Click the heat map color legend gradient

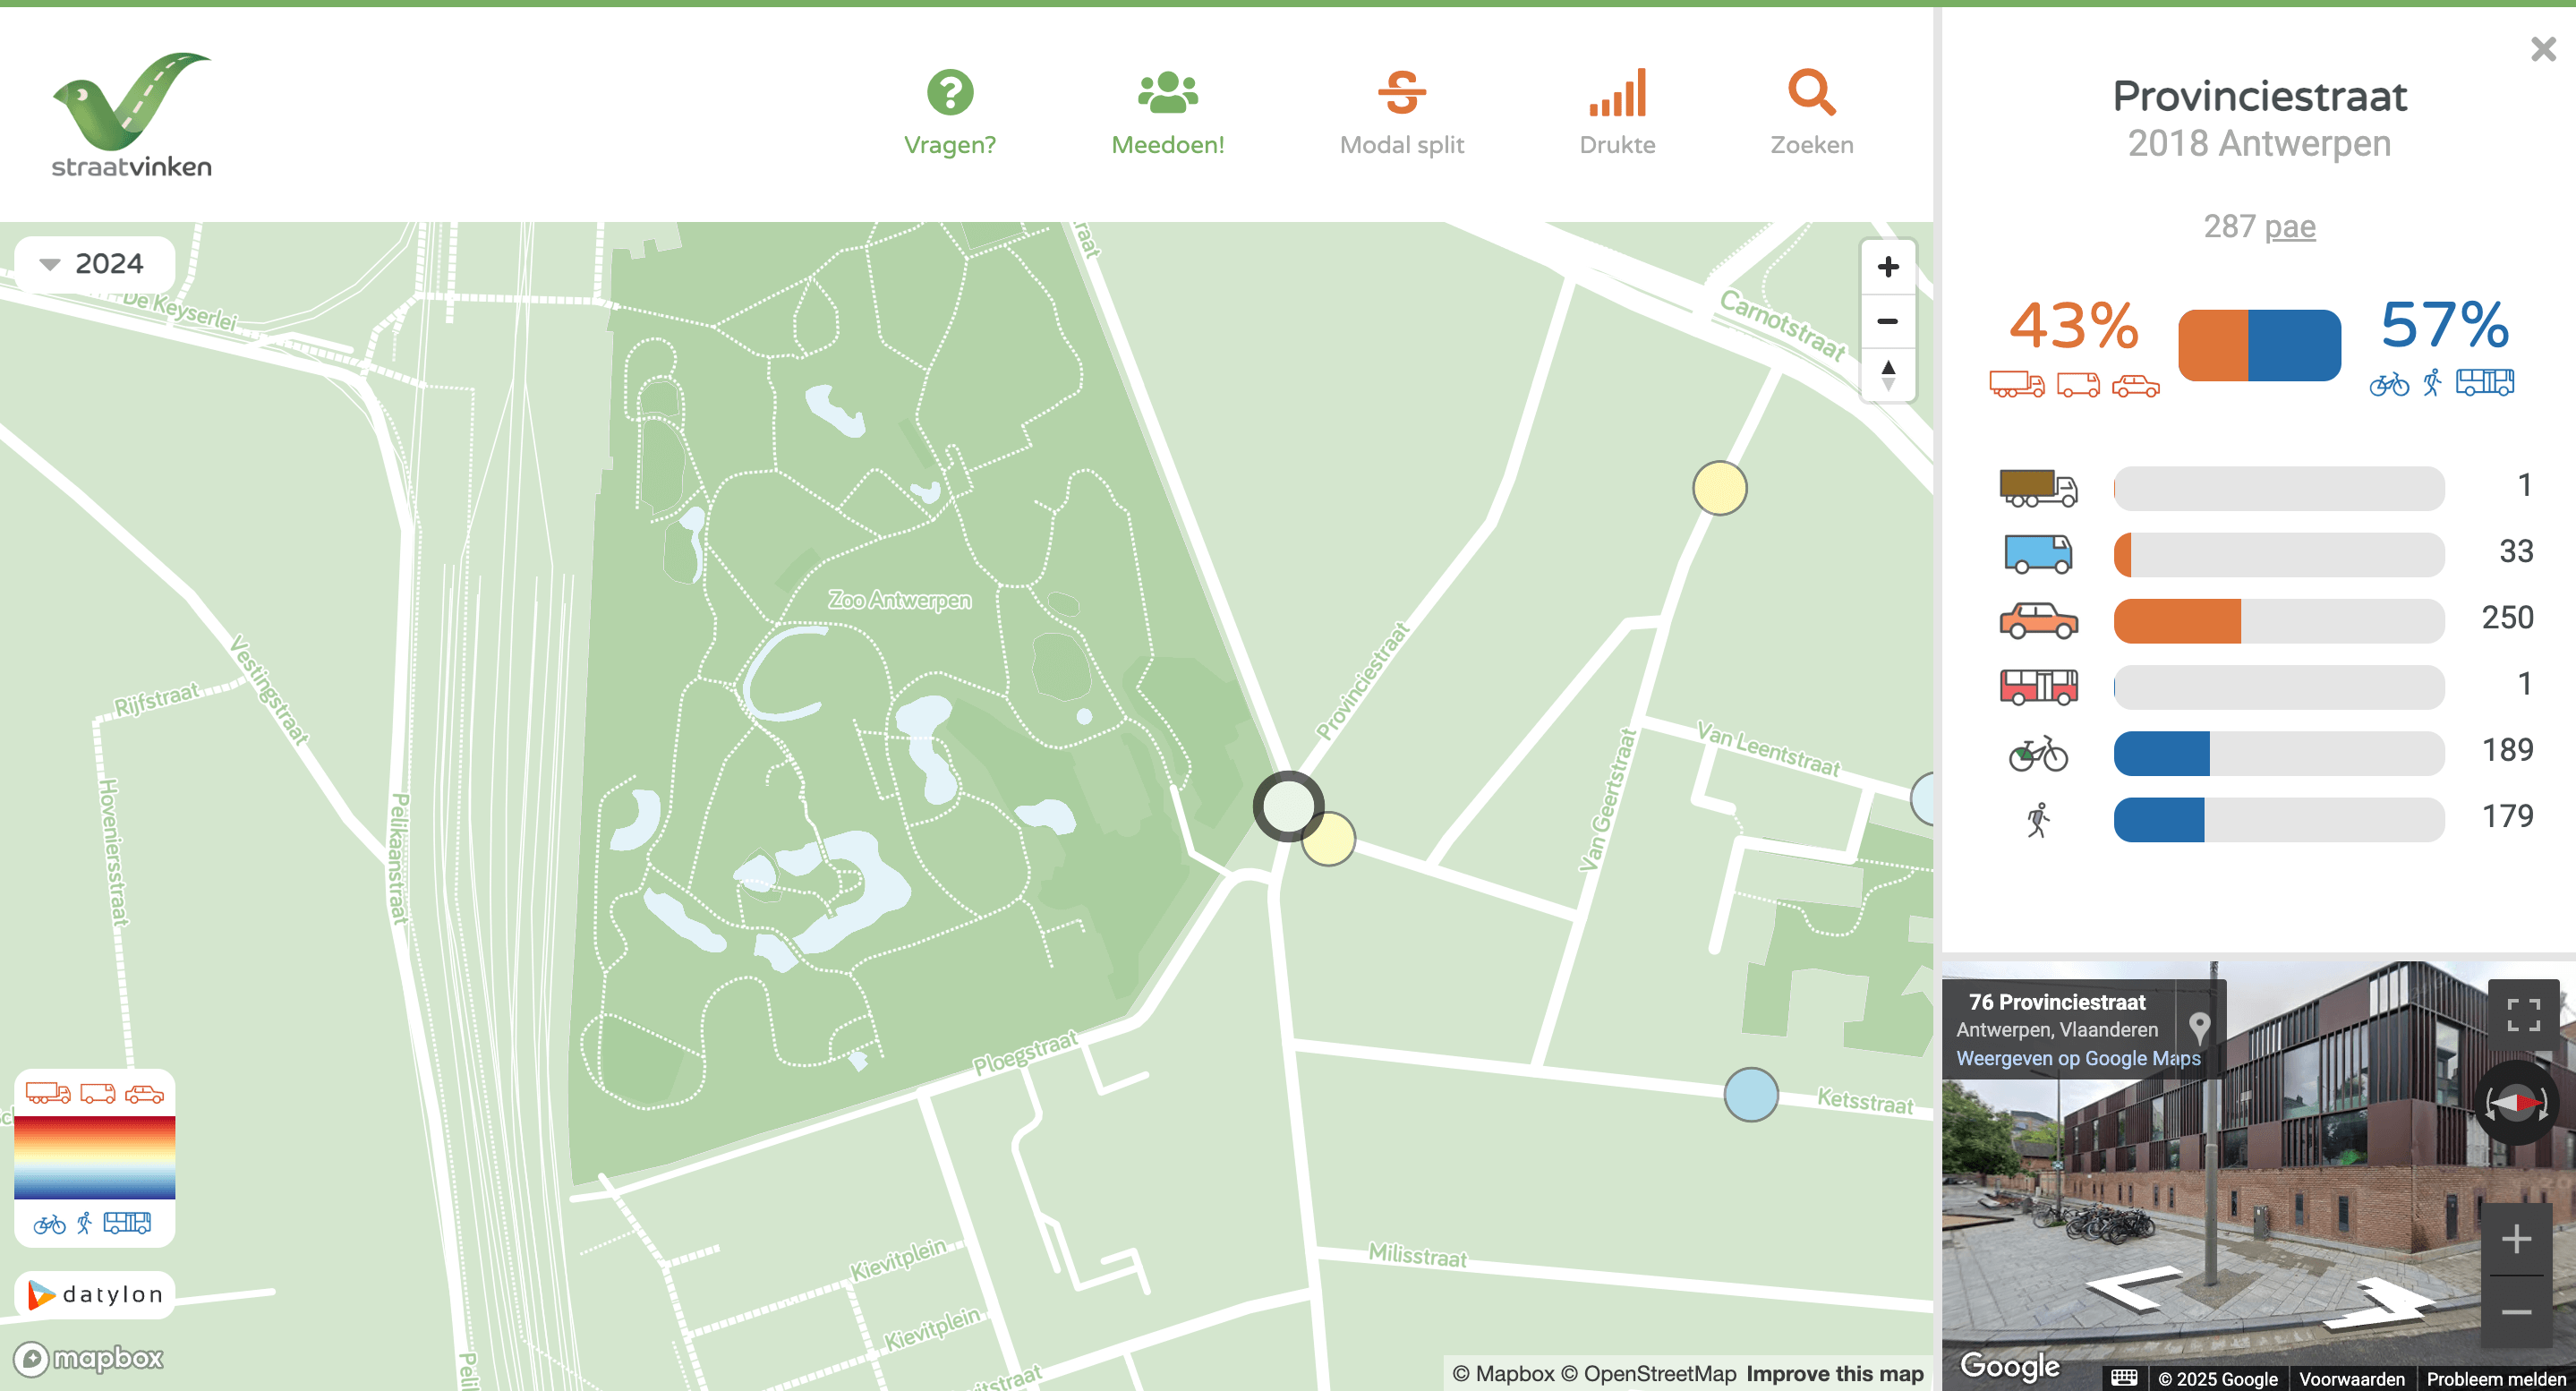click(93, 1160)
